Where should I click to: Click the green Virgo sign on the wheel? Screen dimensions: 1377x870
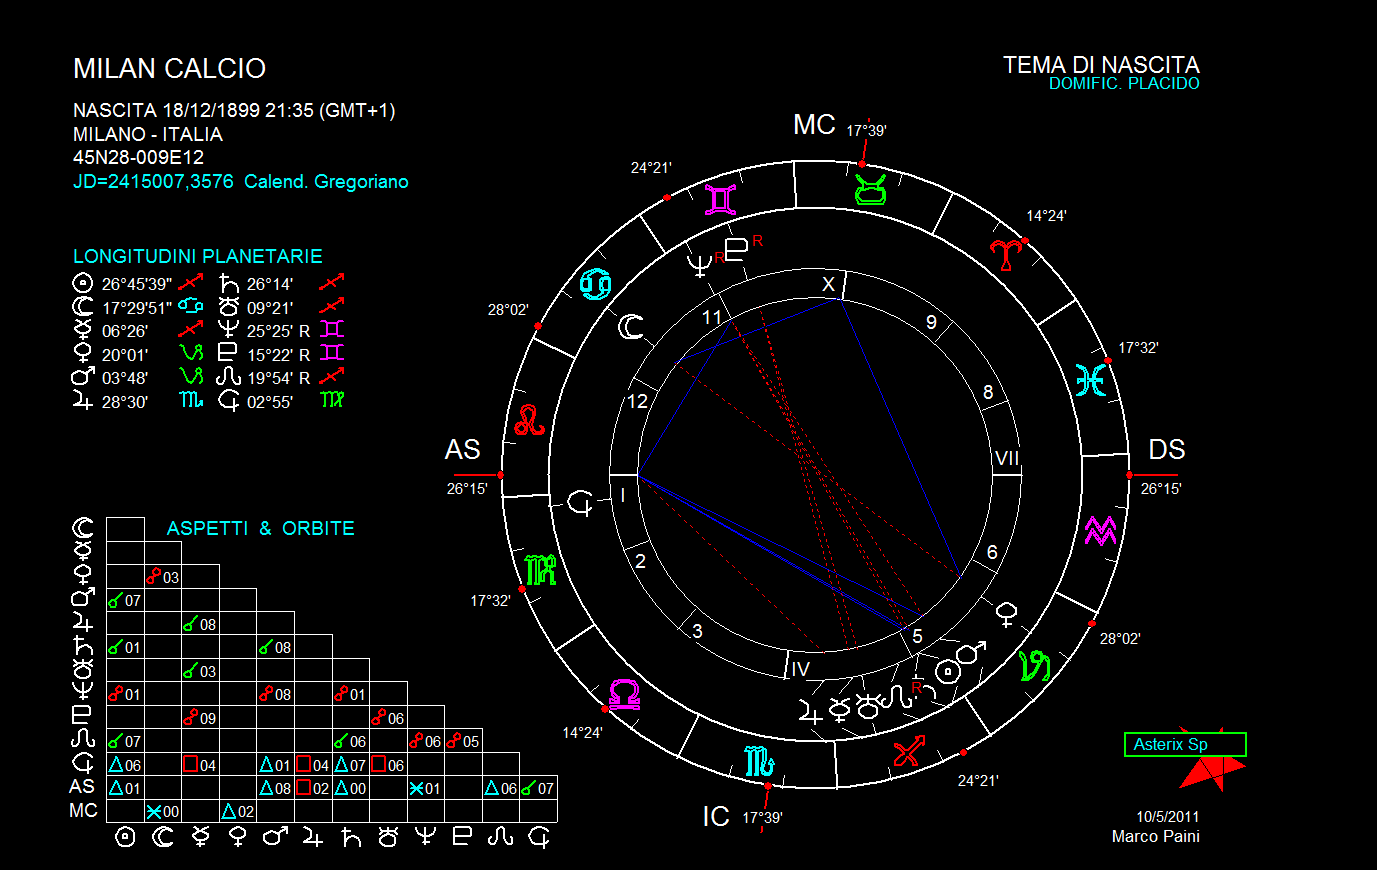(540, 570)
